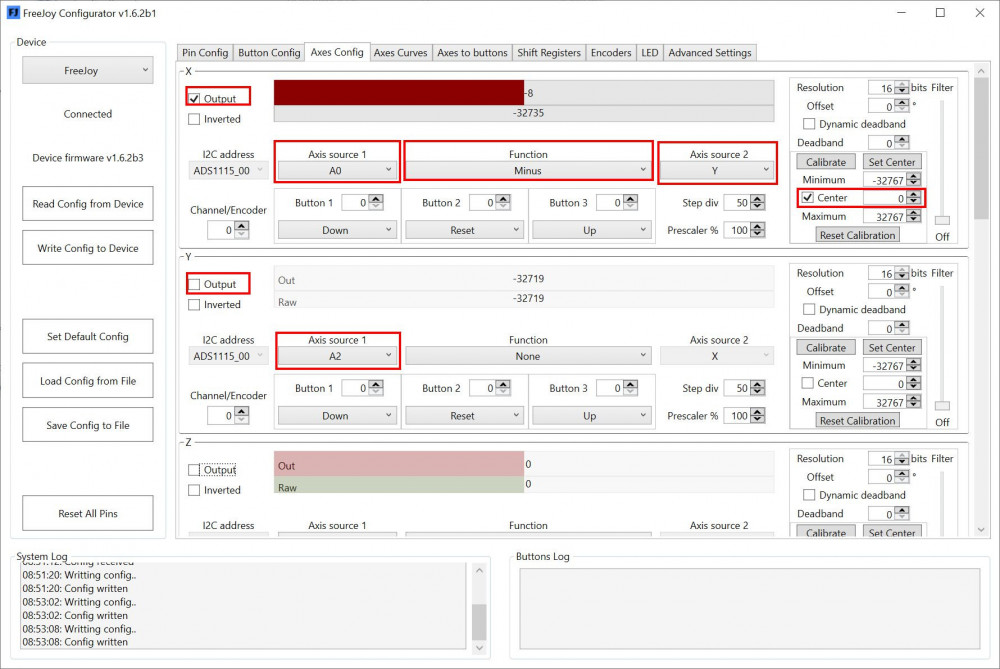
Task: Click the X axis Filter slider handle
Action: [942, 220]
